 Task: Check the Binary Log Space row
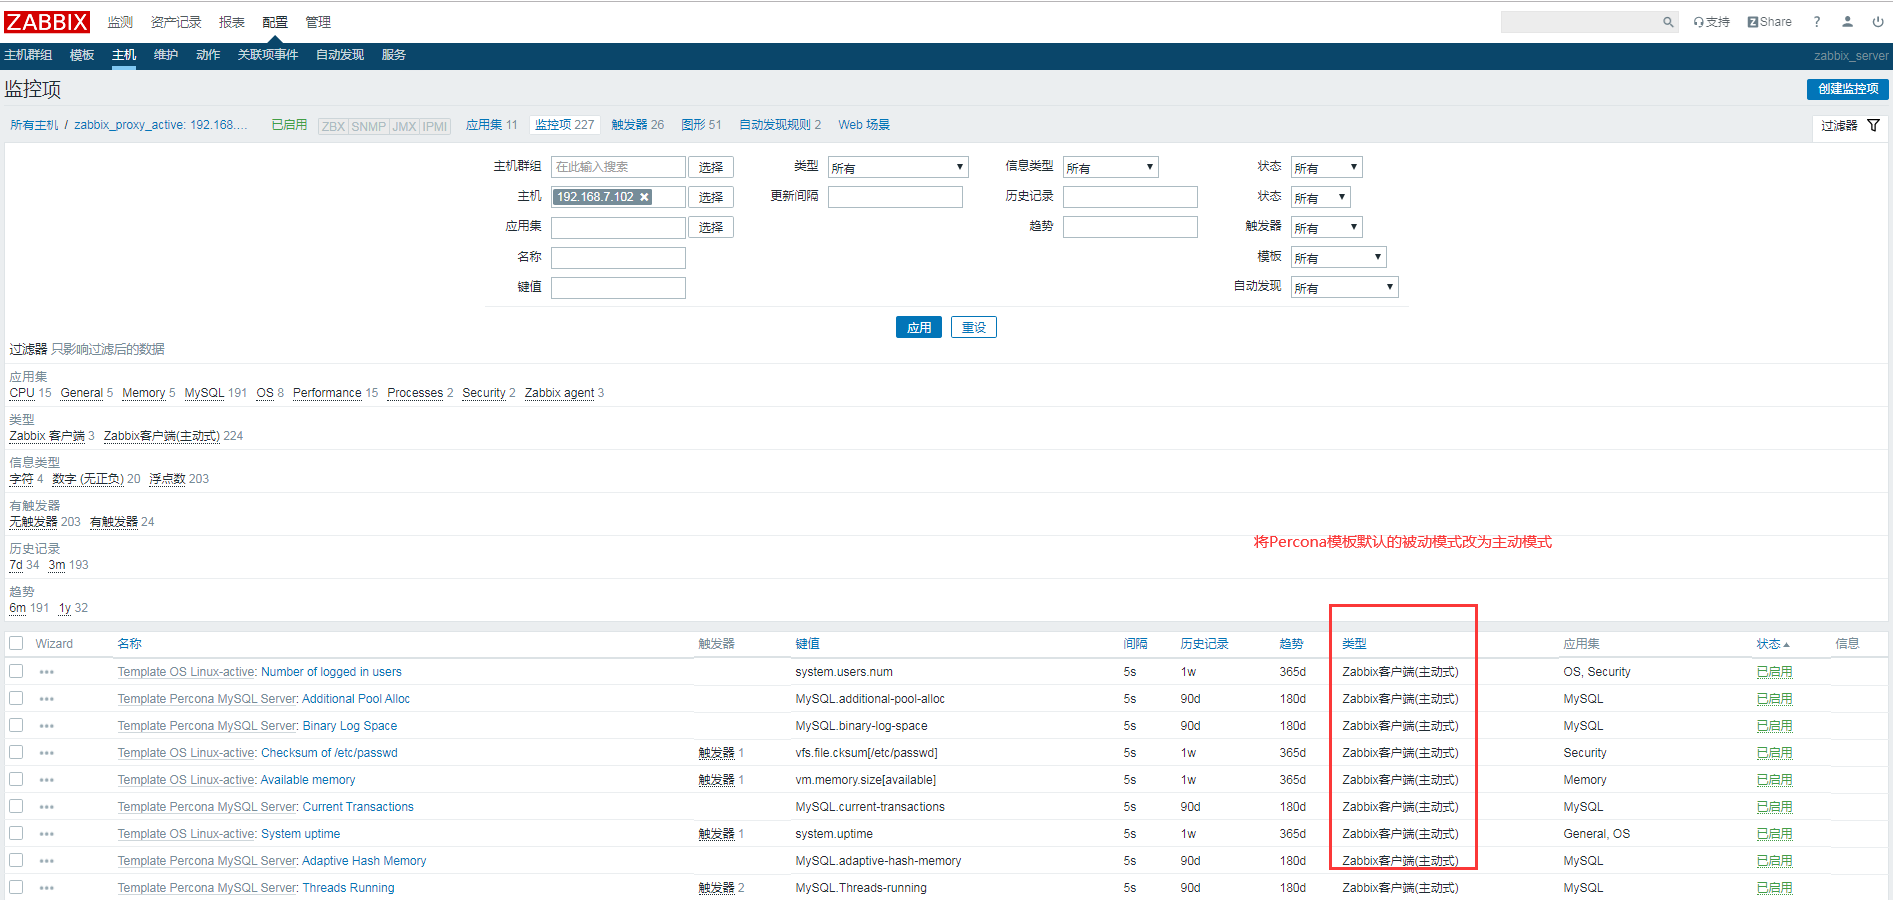16,725
